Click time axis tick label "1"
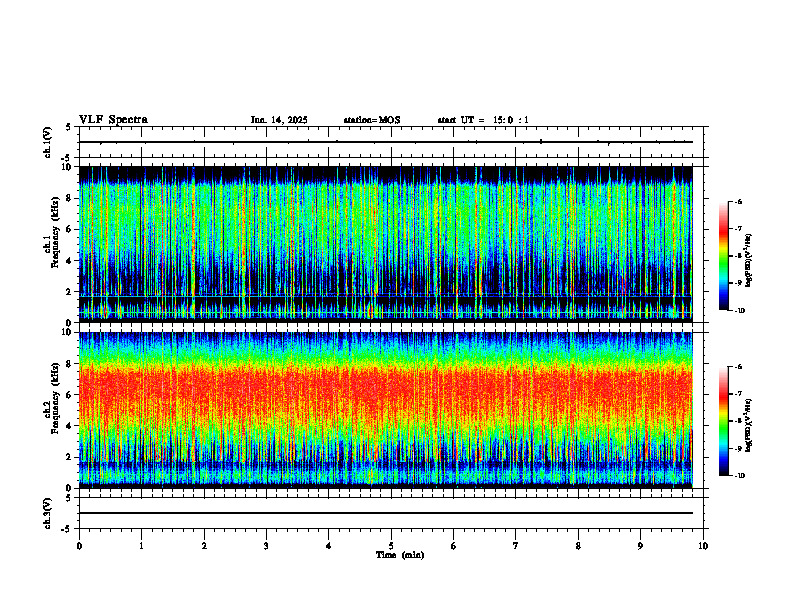The height and width of the screenshot is (612, 792). tap(141, 546)
